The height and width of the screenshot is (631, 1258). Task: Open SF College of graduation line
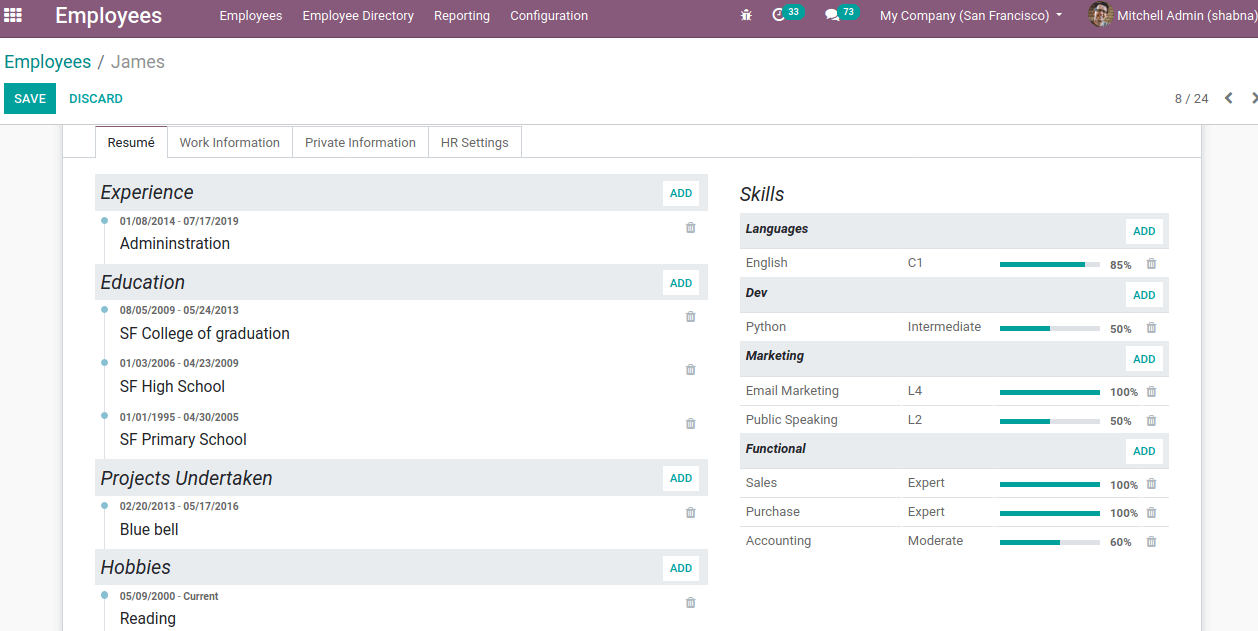pos(204,333)
